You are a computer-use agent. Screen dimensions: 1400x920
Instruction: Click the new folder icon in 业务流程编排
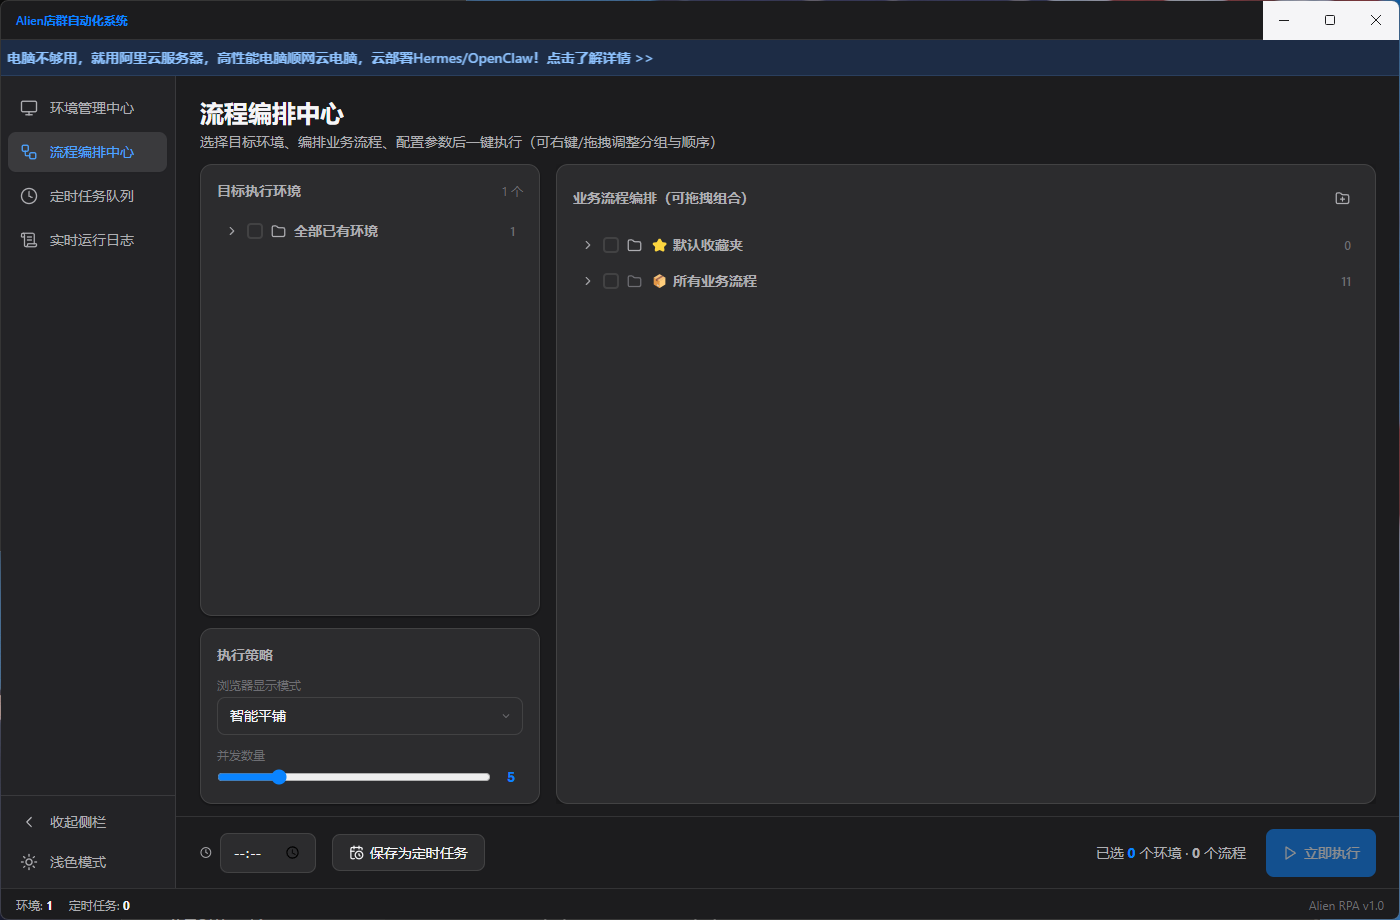coord(1342,198)
